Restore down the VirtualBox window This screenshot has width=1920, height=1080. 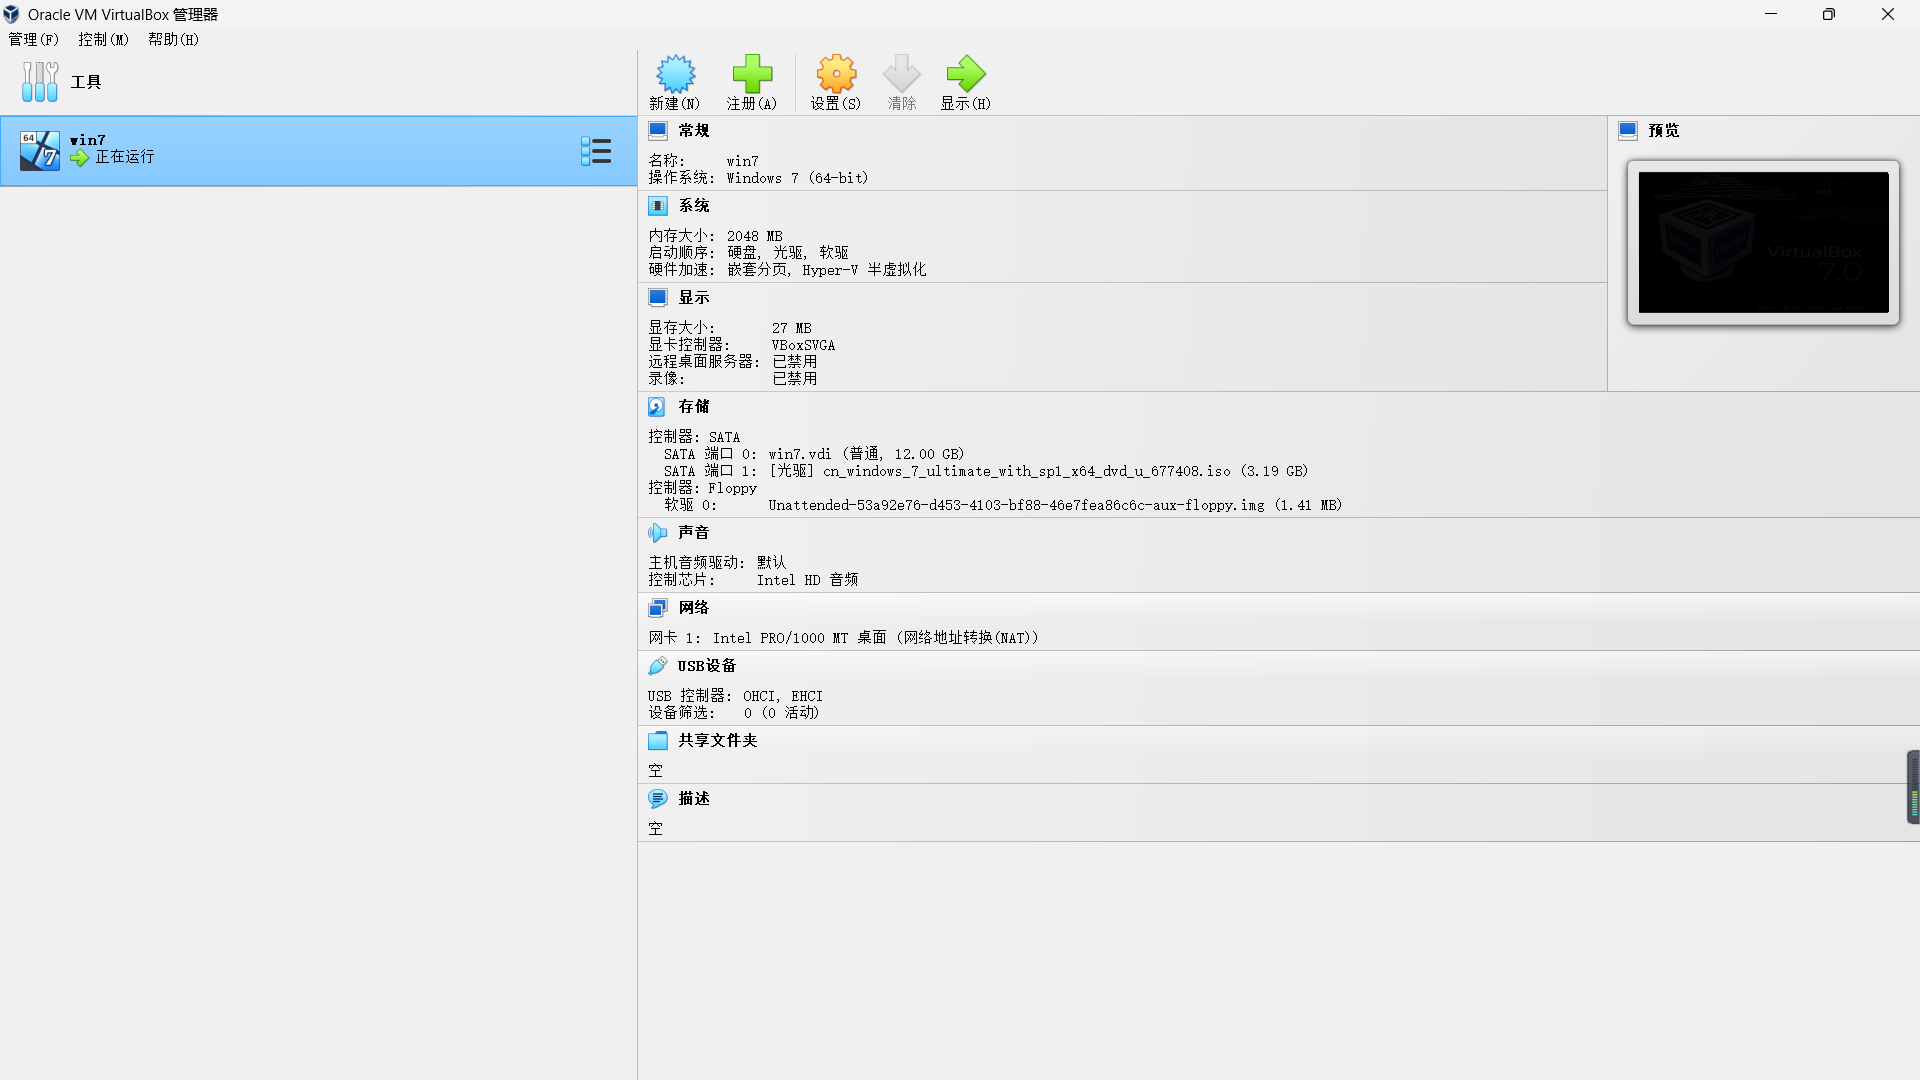(x=1829, y=14)
